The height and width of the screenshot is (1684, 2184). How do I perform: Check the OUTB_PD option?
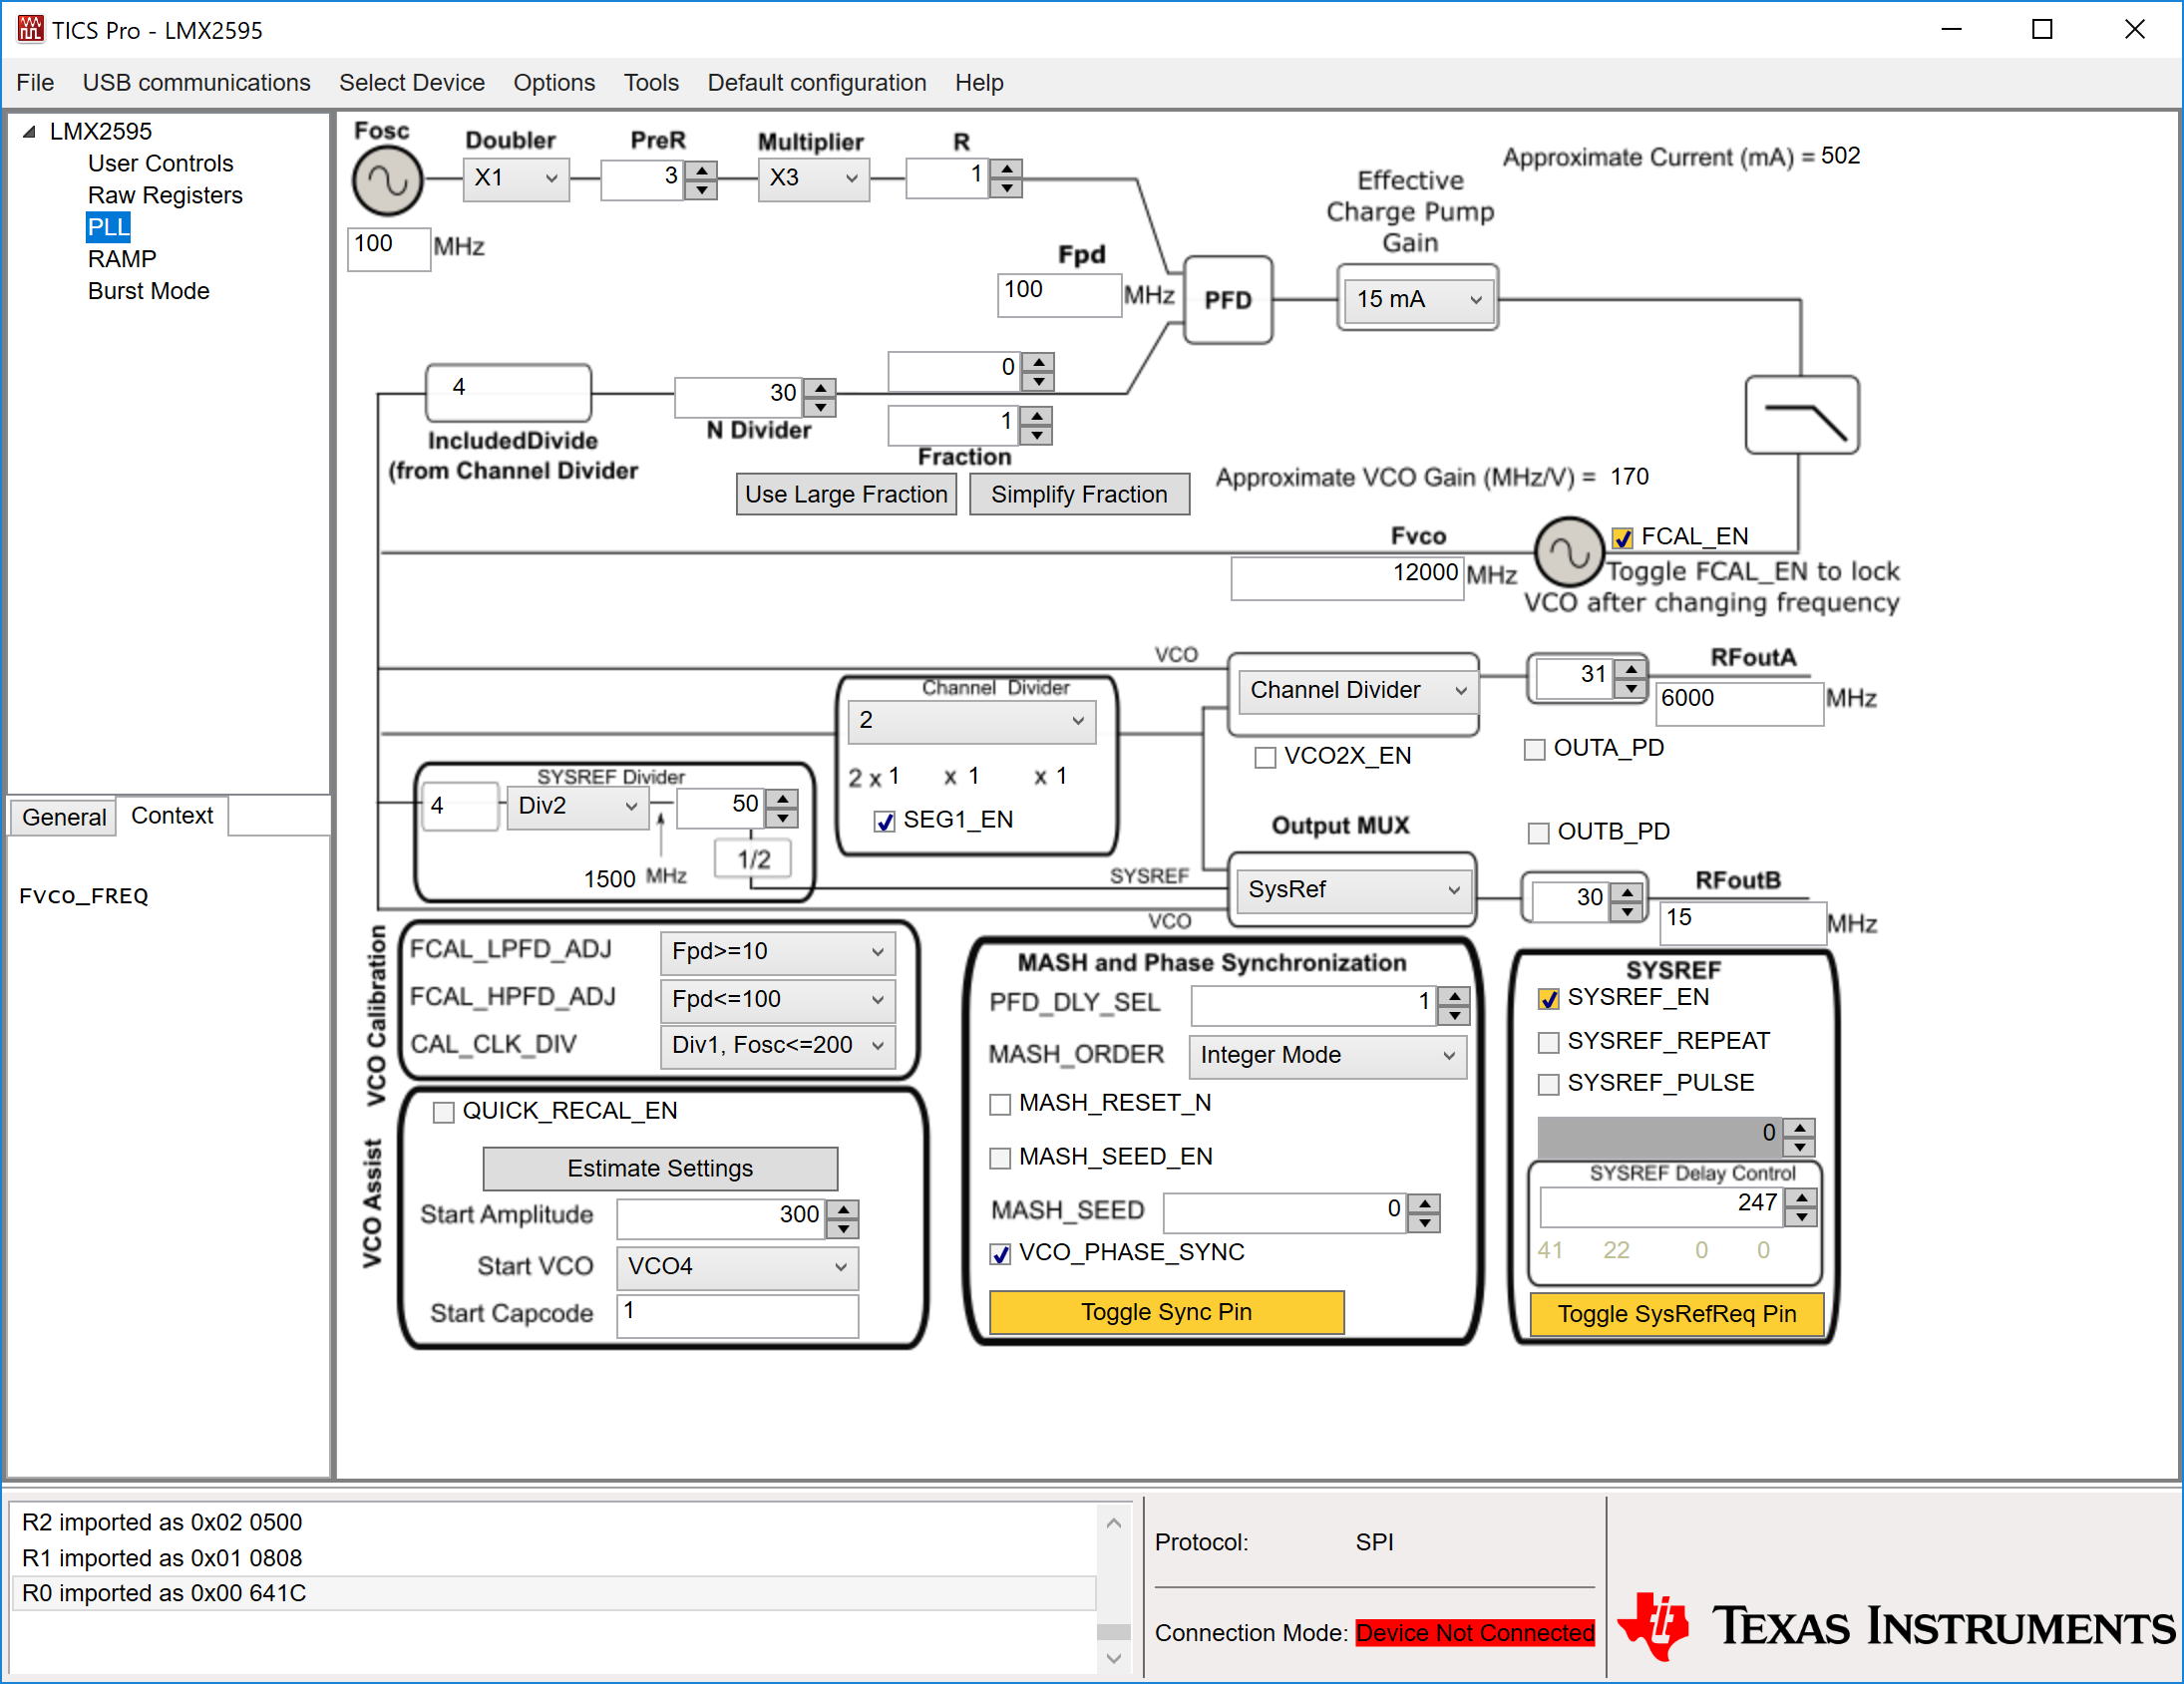point(1538,832)
